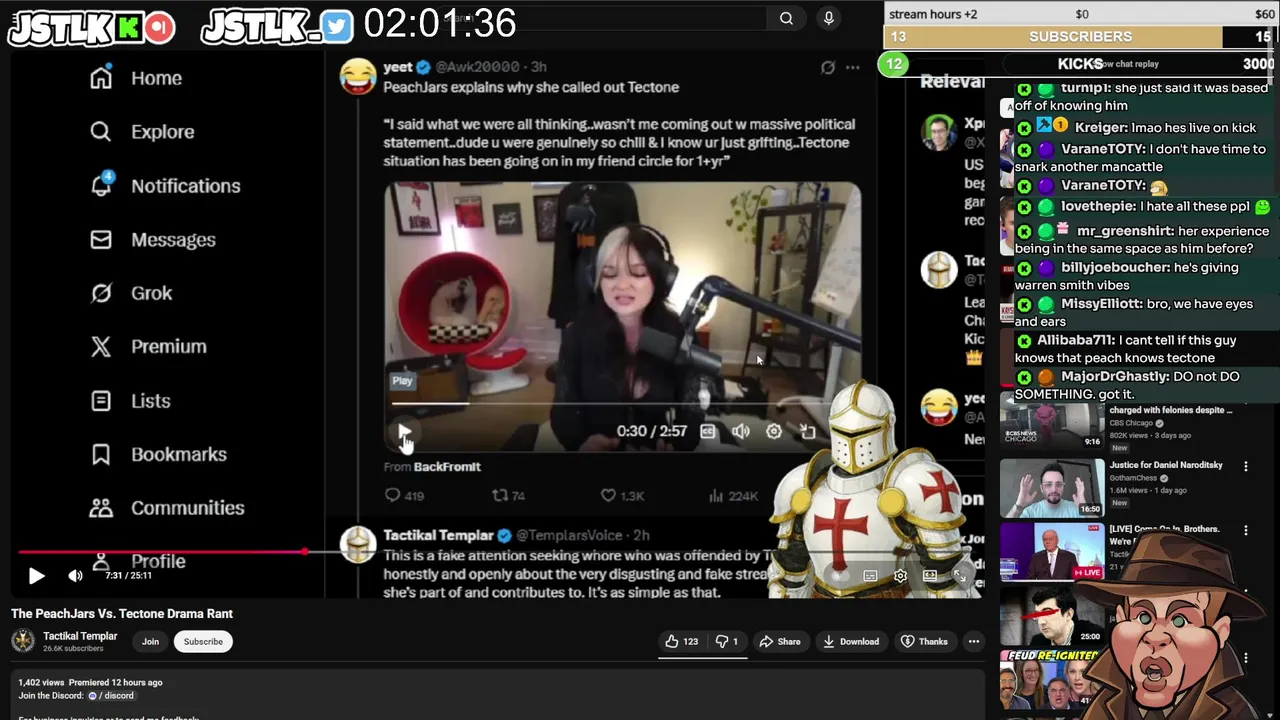Open menu for LIVE Come On In video
This screenshot has height=720, width=1280.
point(1246,530)
